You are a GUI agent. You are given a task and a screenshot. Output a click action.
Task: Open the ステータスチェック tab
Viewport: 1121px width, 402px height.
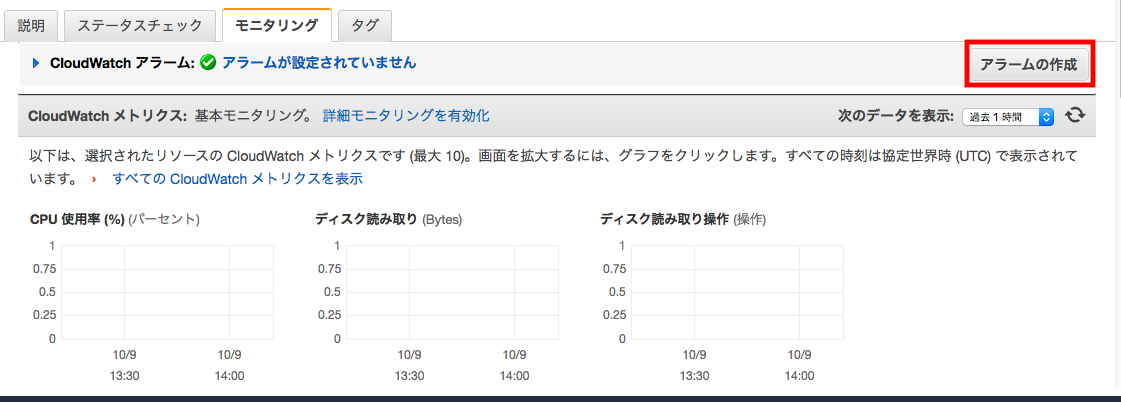[x=140, y=26]
